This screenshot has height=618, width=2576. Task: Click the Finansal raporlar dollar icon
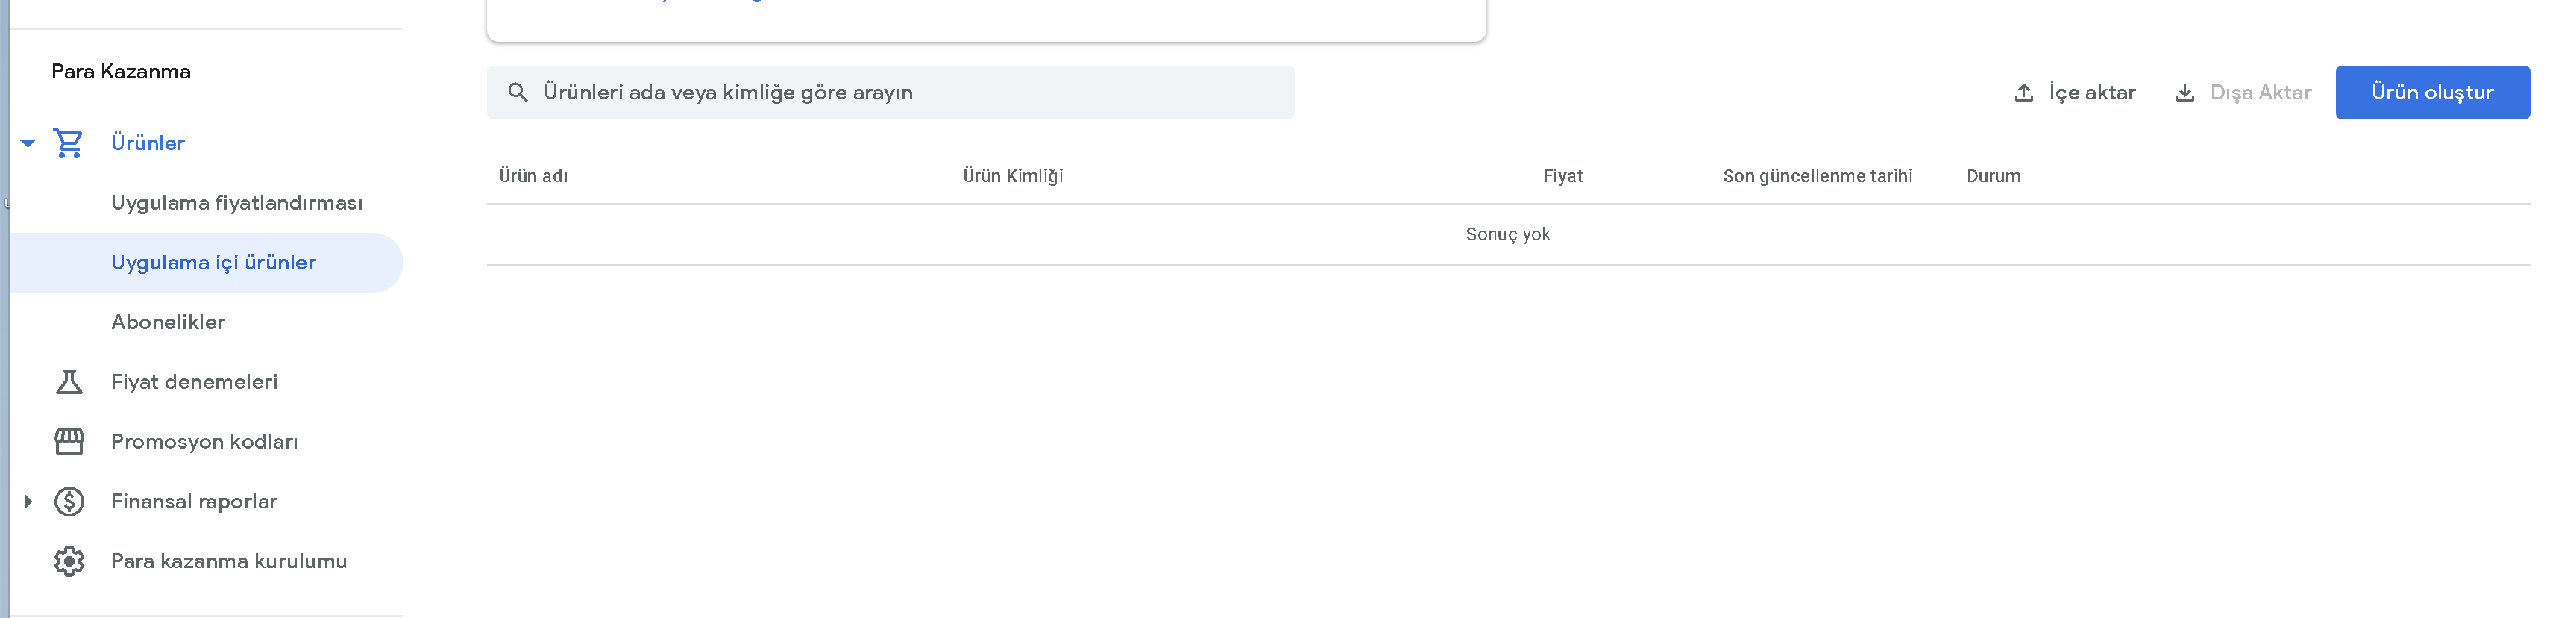pos(69,501)
